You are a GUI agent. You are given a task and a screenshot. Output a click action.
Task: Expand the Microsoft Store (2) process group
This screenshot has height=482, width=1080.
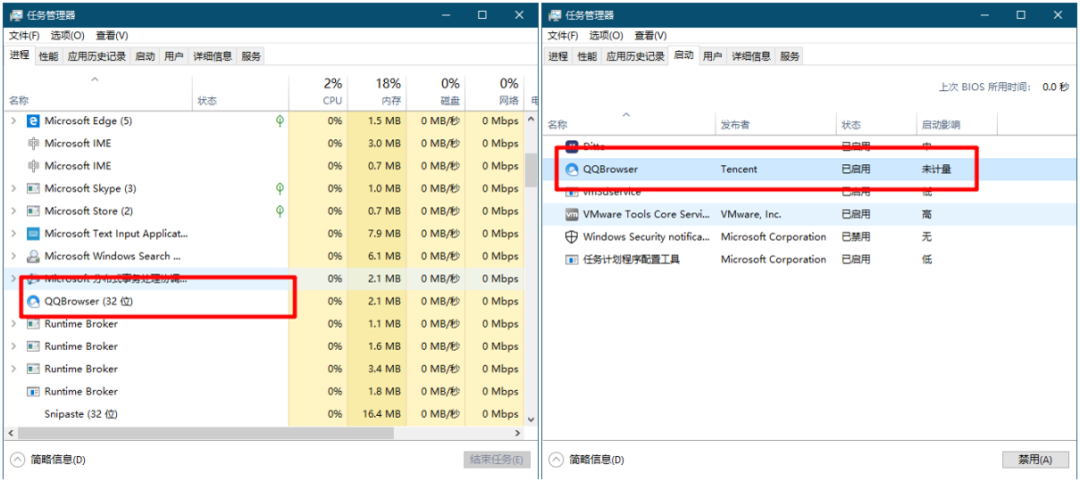pos(13,211)
